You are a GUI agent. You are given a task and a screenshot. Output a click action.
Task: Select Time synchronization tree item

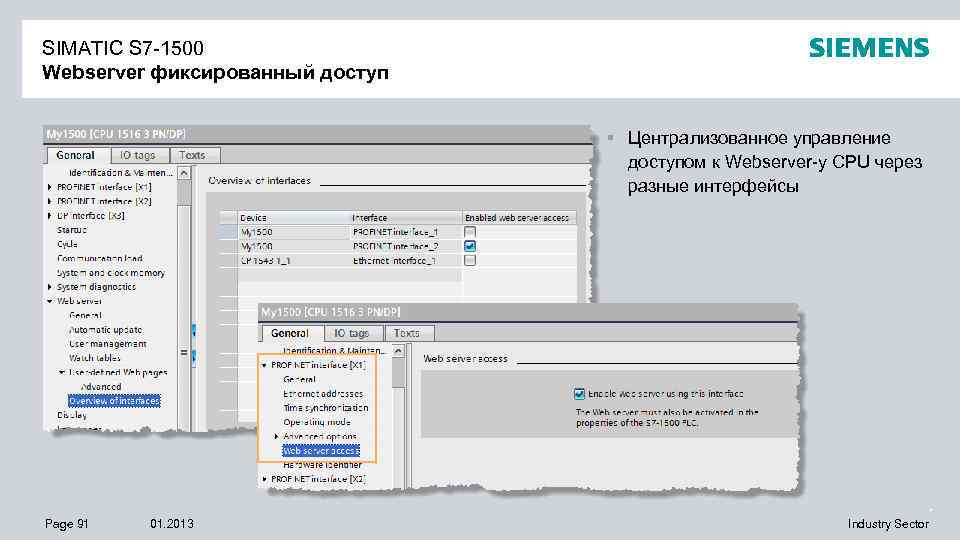pos(326,408)
